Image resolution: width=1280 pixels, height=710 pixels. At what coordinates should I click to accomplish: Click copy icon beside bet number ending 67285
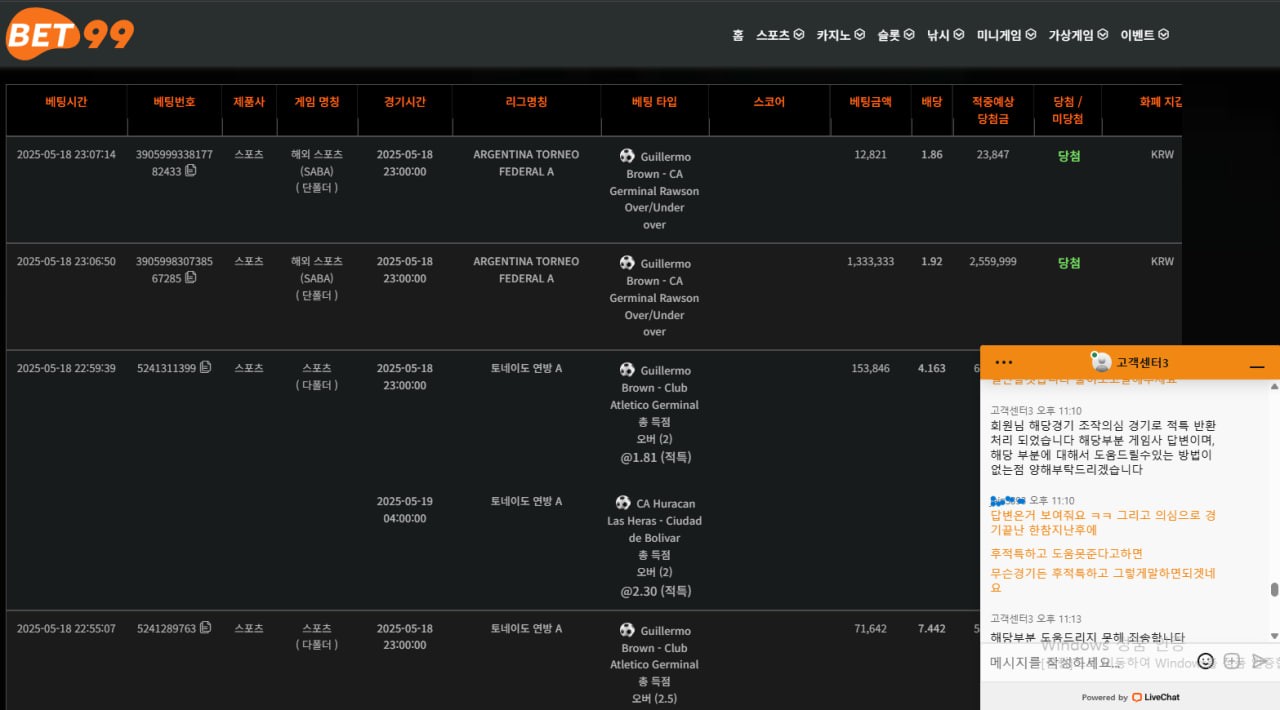tap(190, 278)
